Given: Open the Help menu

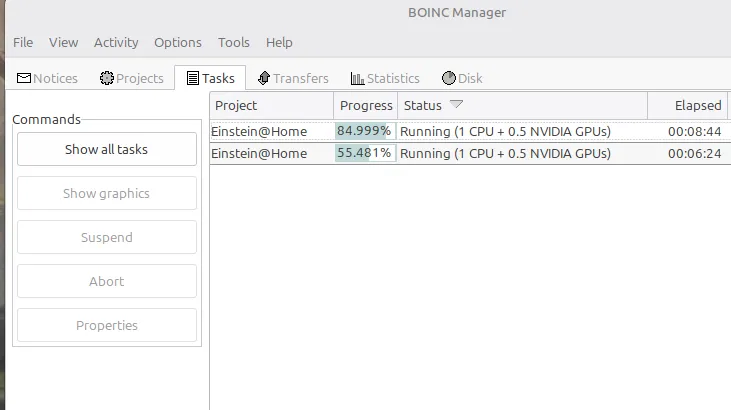Looking at the screenshot, I should (279, 42).
